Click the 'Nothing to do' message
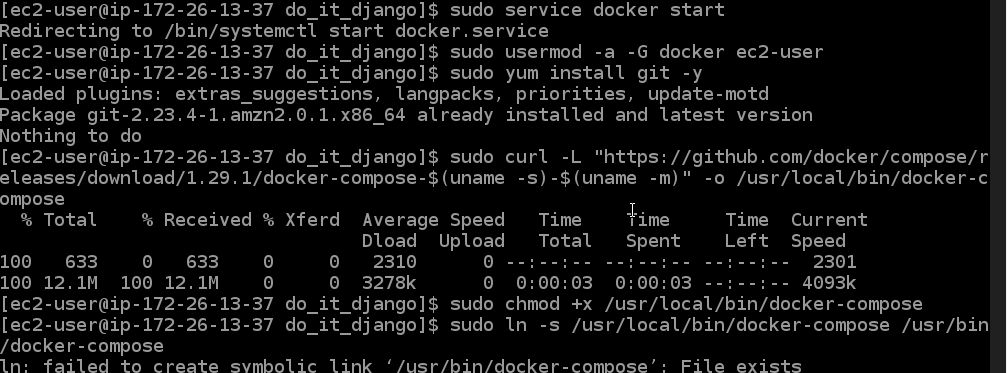This screenshot has width=1007, height=373. click(71, 136)
